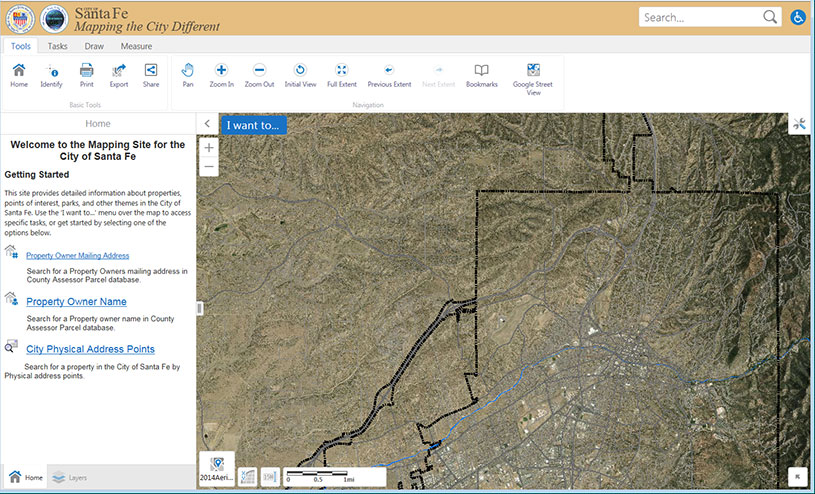Open the City Physical Address Points link
This screenshot has width=815, height=494.
[x=90, y=349]
